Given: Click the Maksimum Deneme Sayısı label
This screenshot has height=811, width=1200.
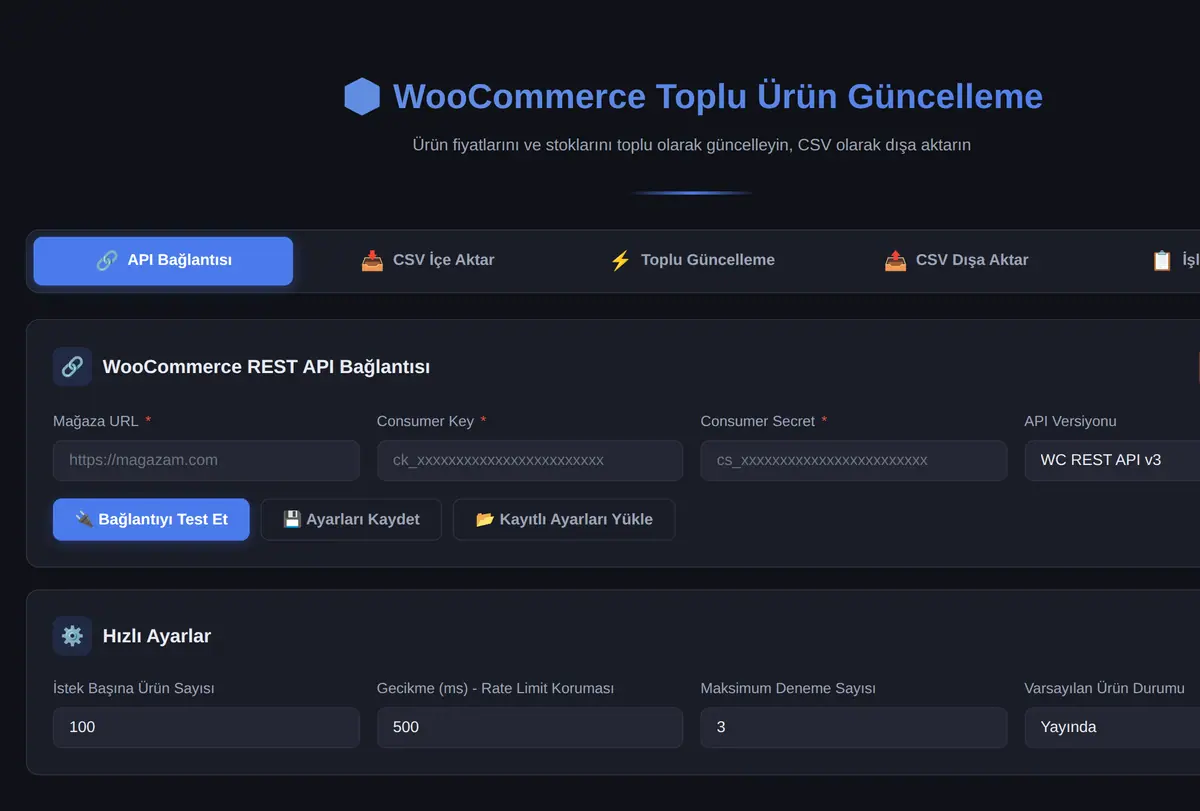Looking at the screenshot, I should tap(788, 688).
